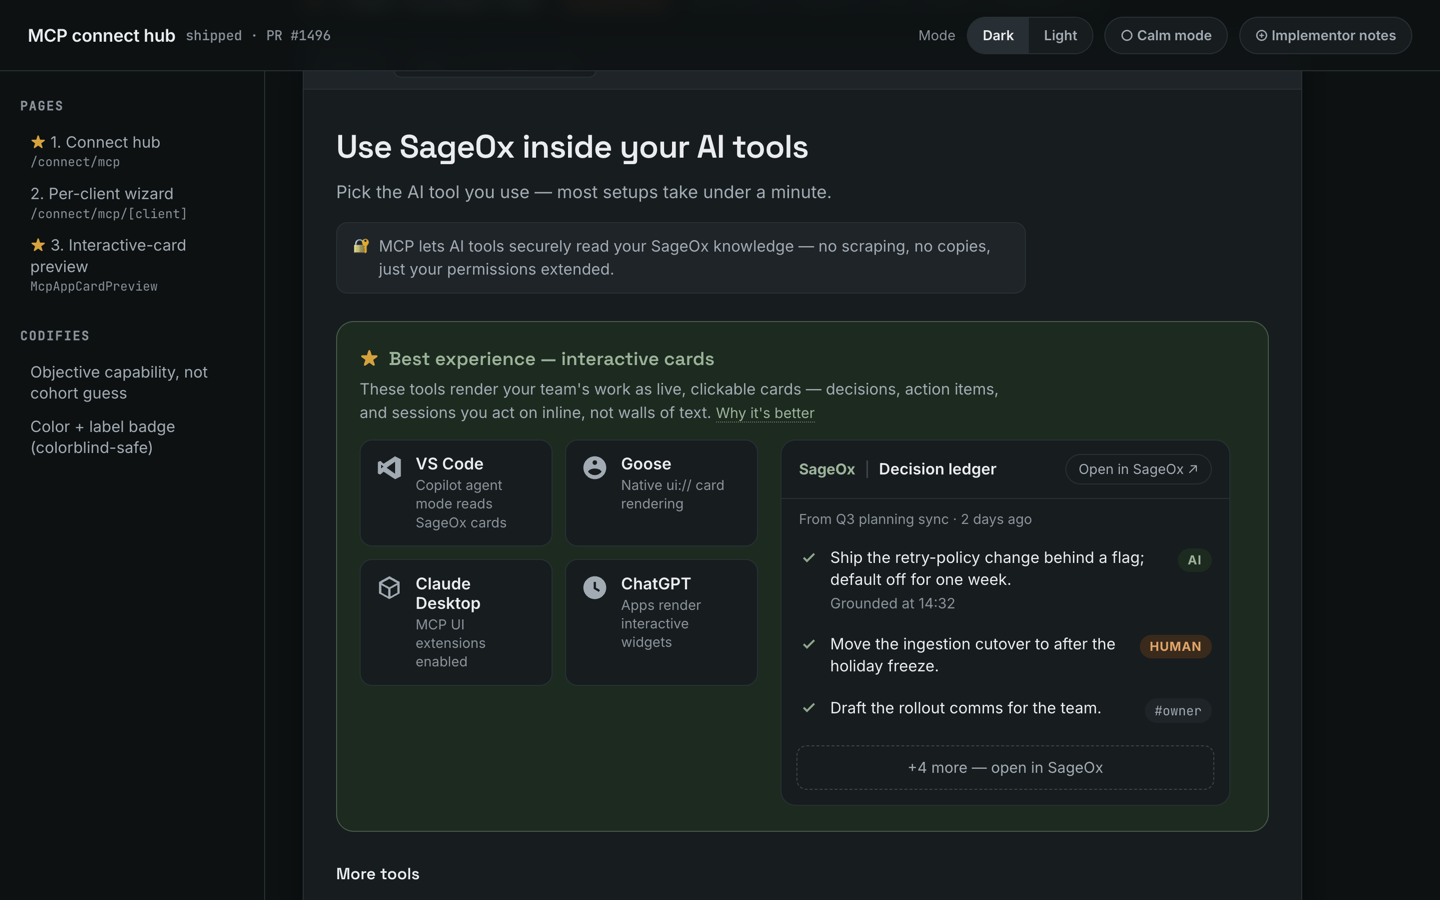Click 'Open in SageOx' button
The image size is (1440, 900).
1138,469
